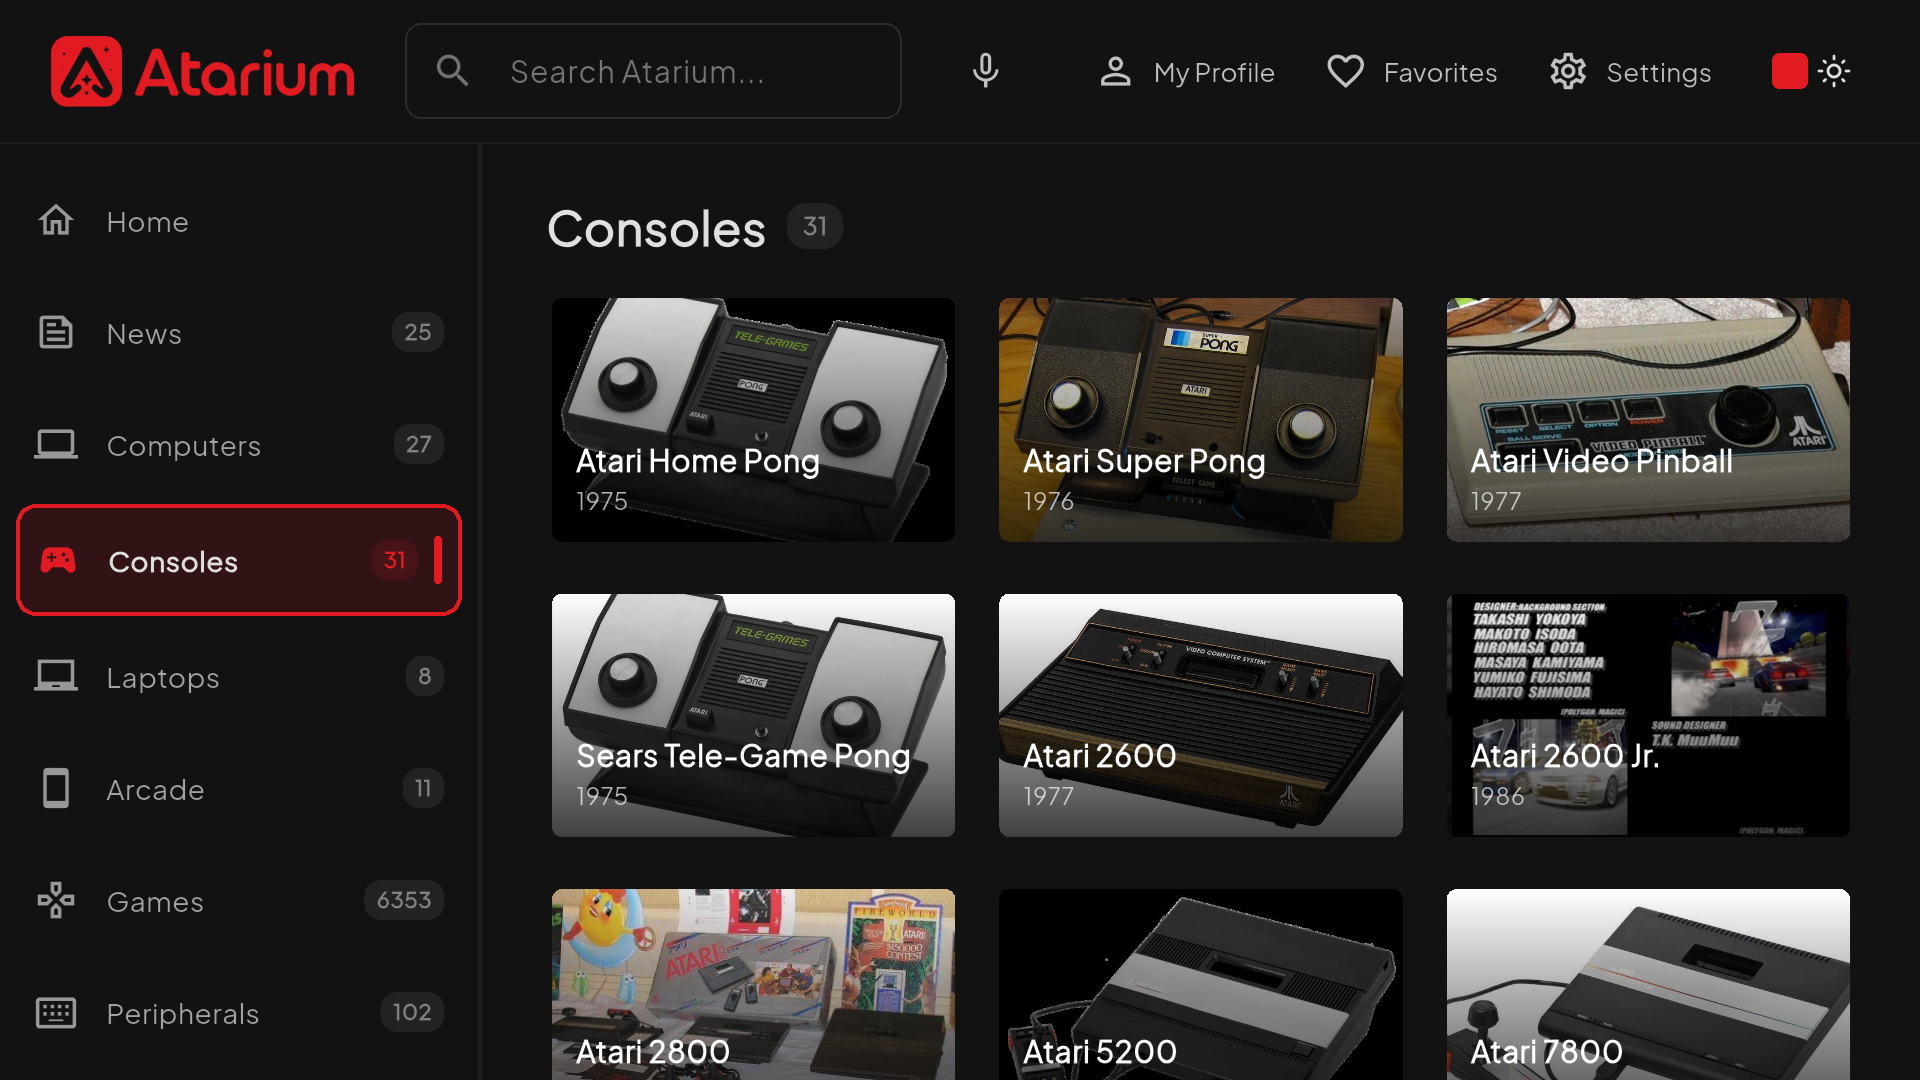Viewport: 1920px width, 1080px height.
Task: Click the Atarium logo icon
Action: [x=86, y=71]
